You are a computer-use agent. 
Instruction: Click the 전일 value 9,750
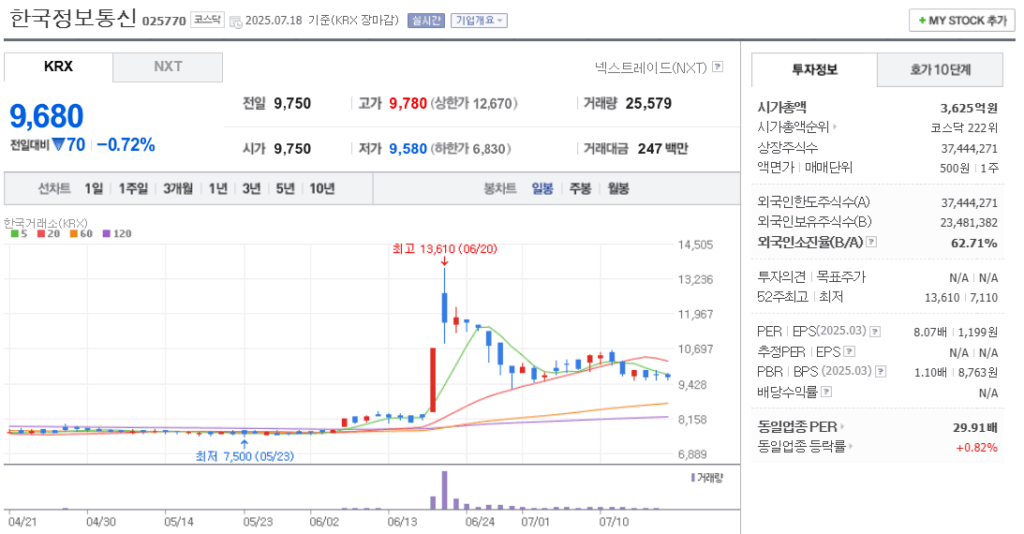tap(293, 103)
